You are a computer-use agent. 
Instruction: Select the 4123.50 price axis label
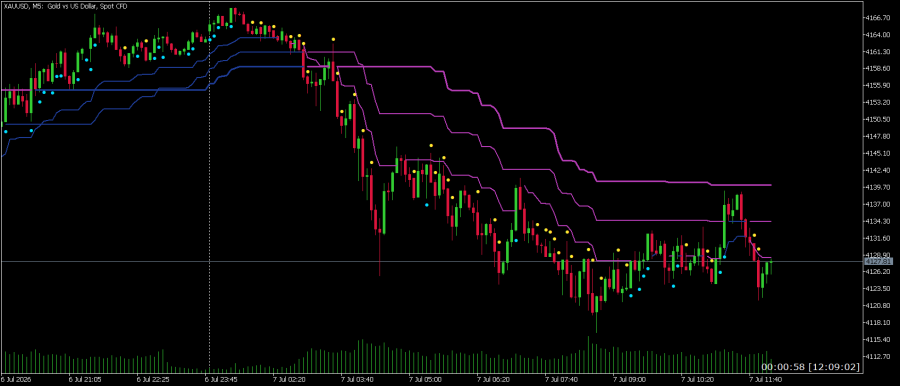coord(878,289)
